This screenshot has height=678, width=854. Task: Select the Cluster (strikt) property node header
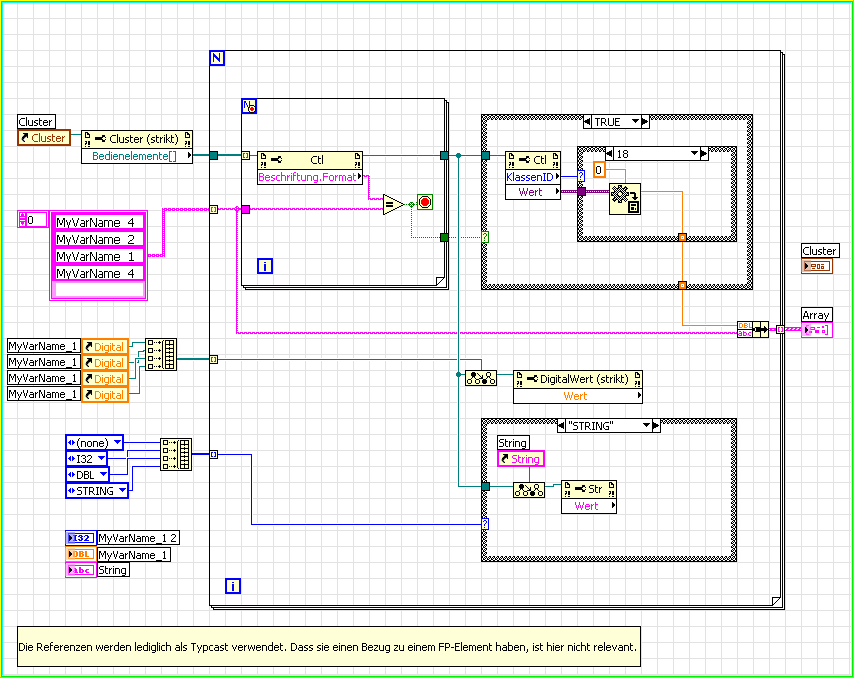[137, 139]
